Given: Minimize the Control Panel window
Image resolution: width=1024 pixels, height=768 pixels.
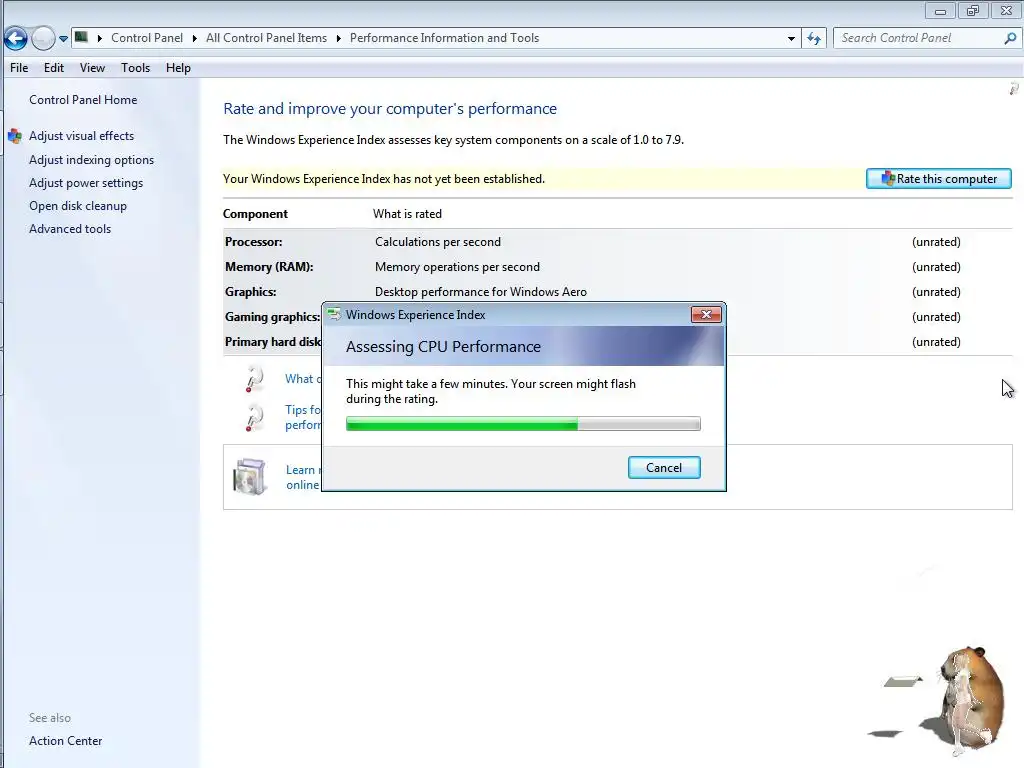Looking at the screenshot, I should point(940,10).
